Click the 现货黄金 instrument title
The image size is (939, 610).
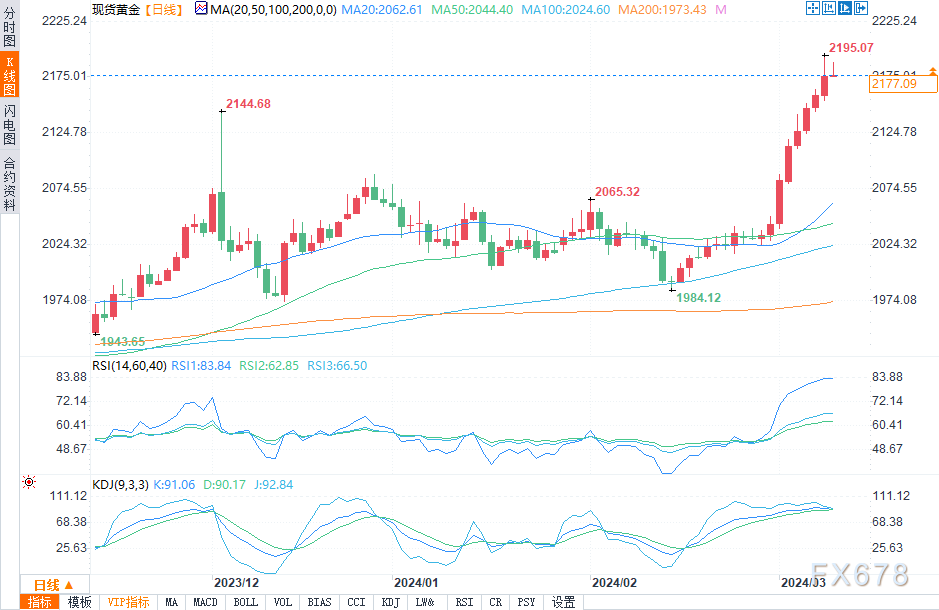tap(116, 10)
